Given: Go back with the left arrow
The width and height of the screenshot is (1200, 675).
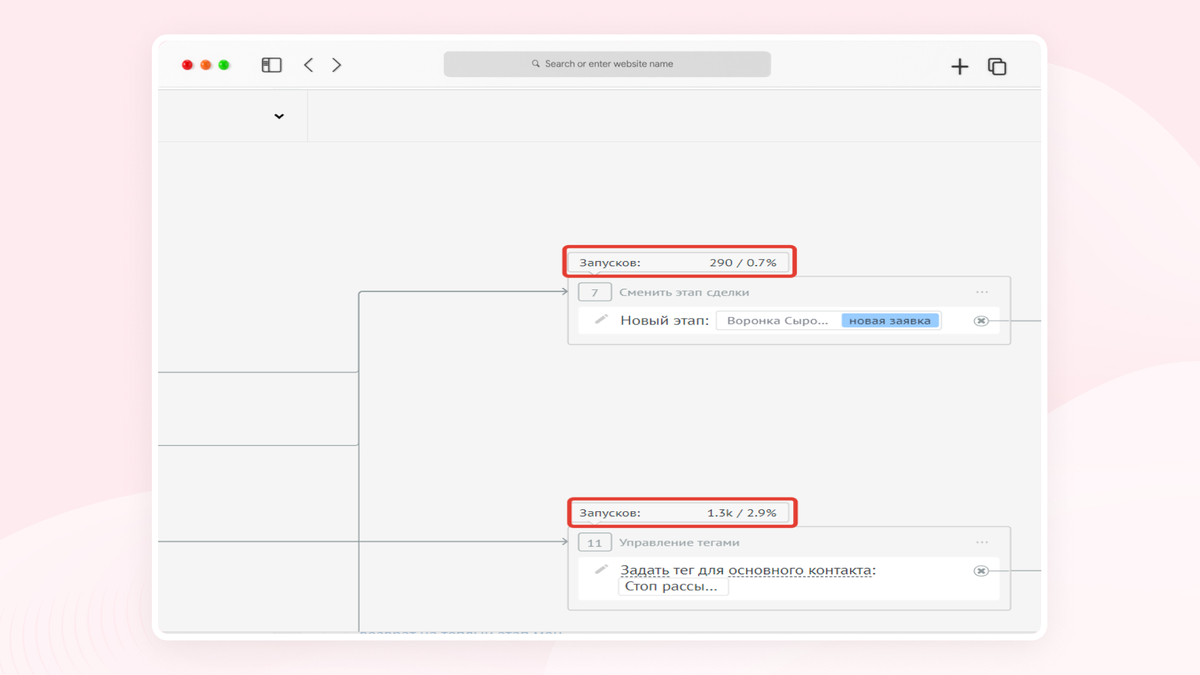Looking at the screenshot, I should point(308,65).
